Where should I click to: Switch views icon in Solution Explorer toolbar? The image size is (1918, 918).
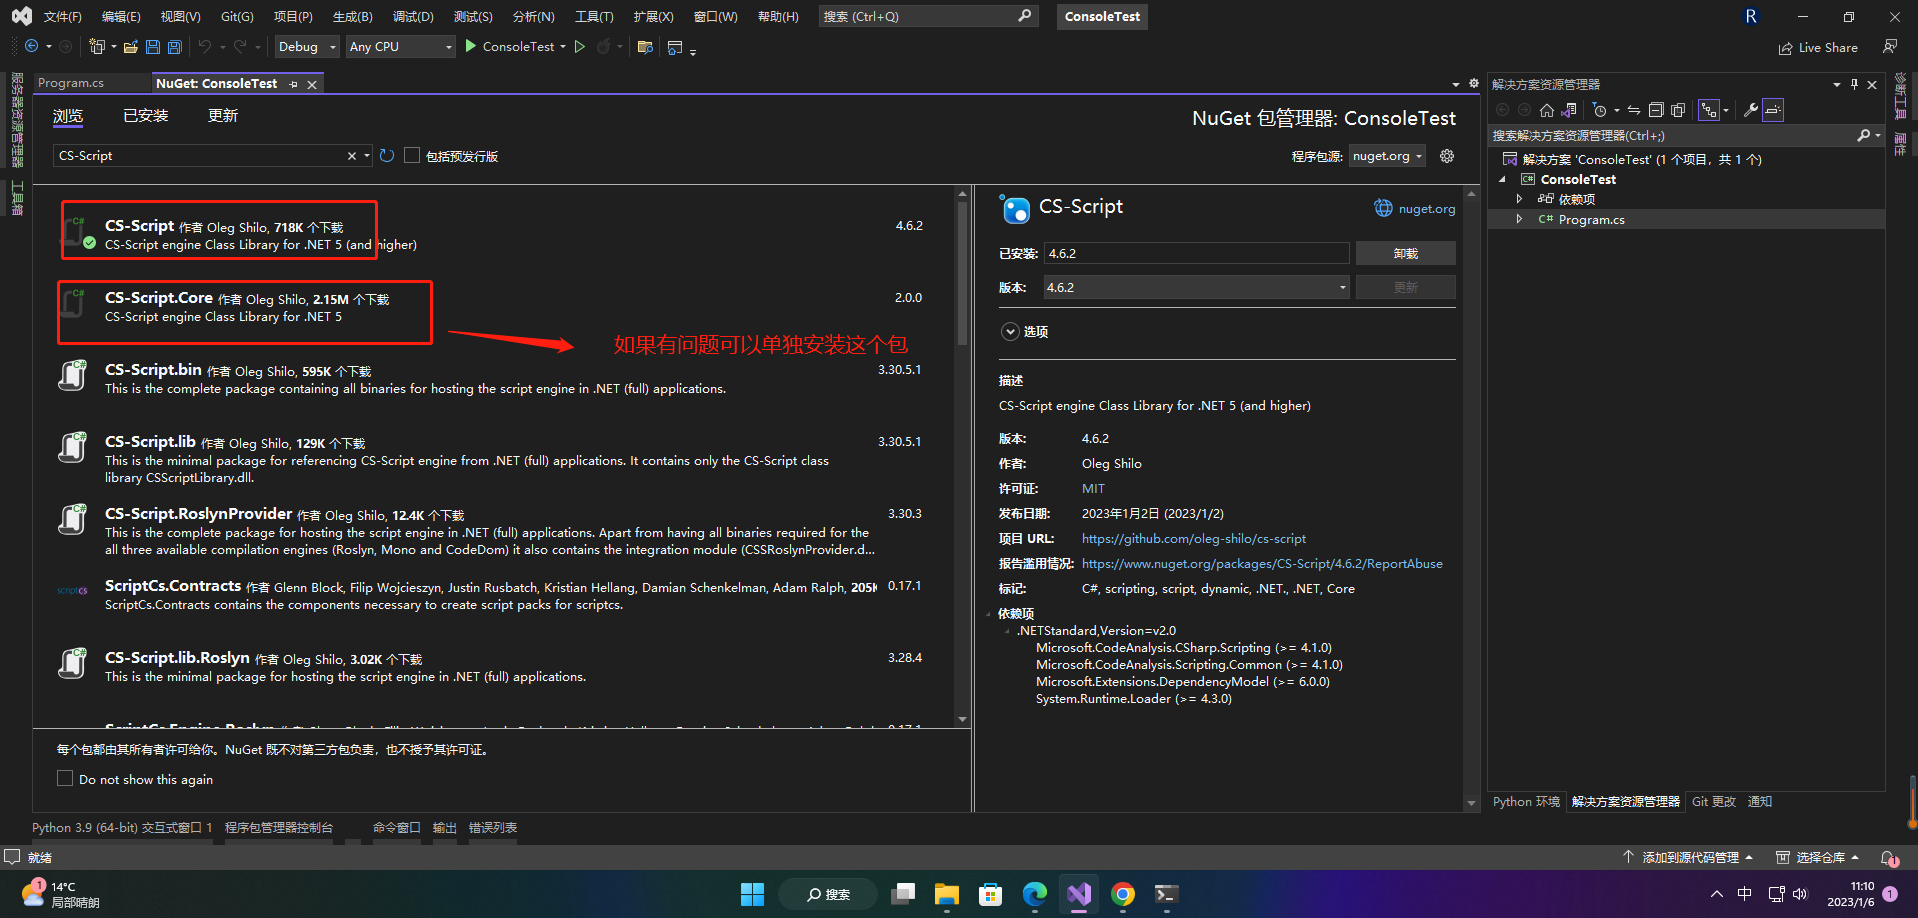click(1569, 110)
